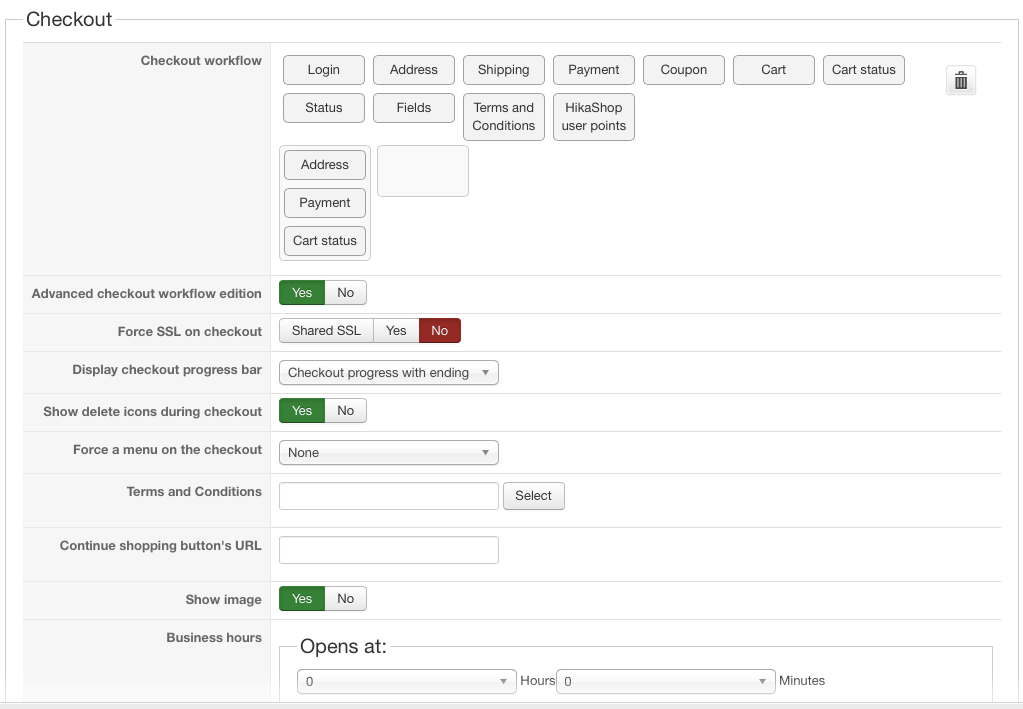Click the HikaShop user points block
Image resolution: width=1023 pixels, height=709 pixels.
[593, 117]
